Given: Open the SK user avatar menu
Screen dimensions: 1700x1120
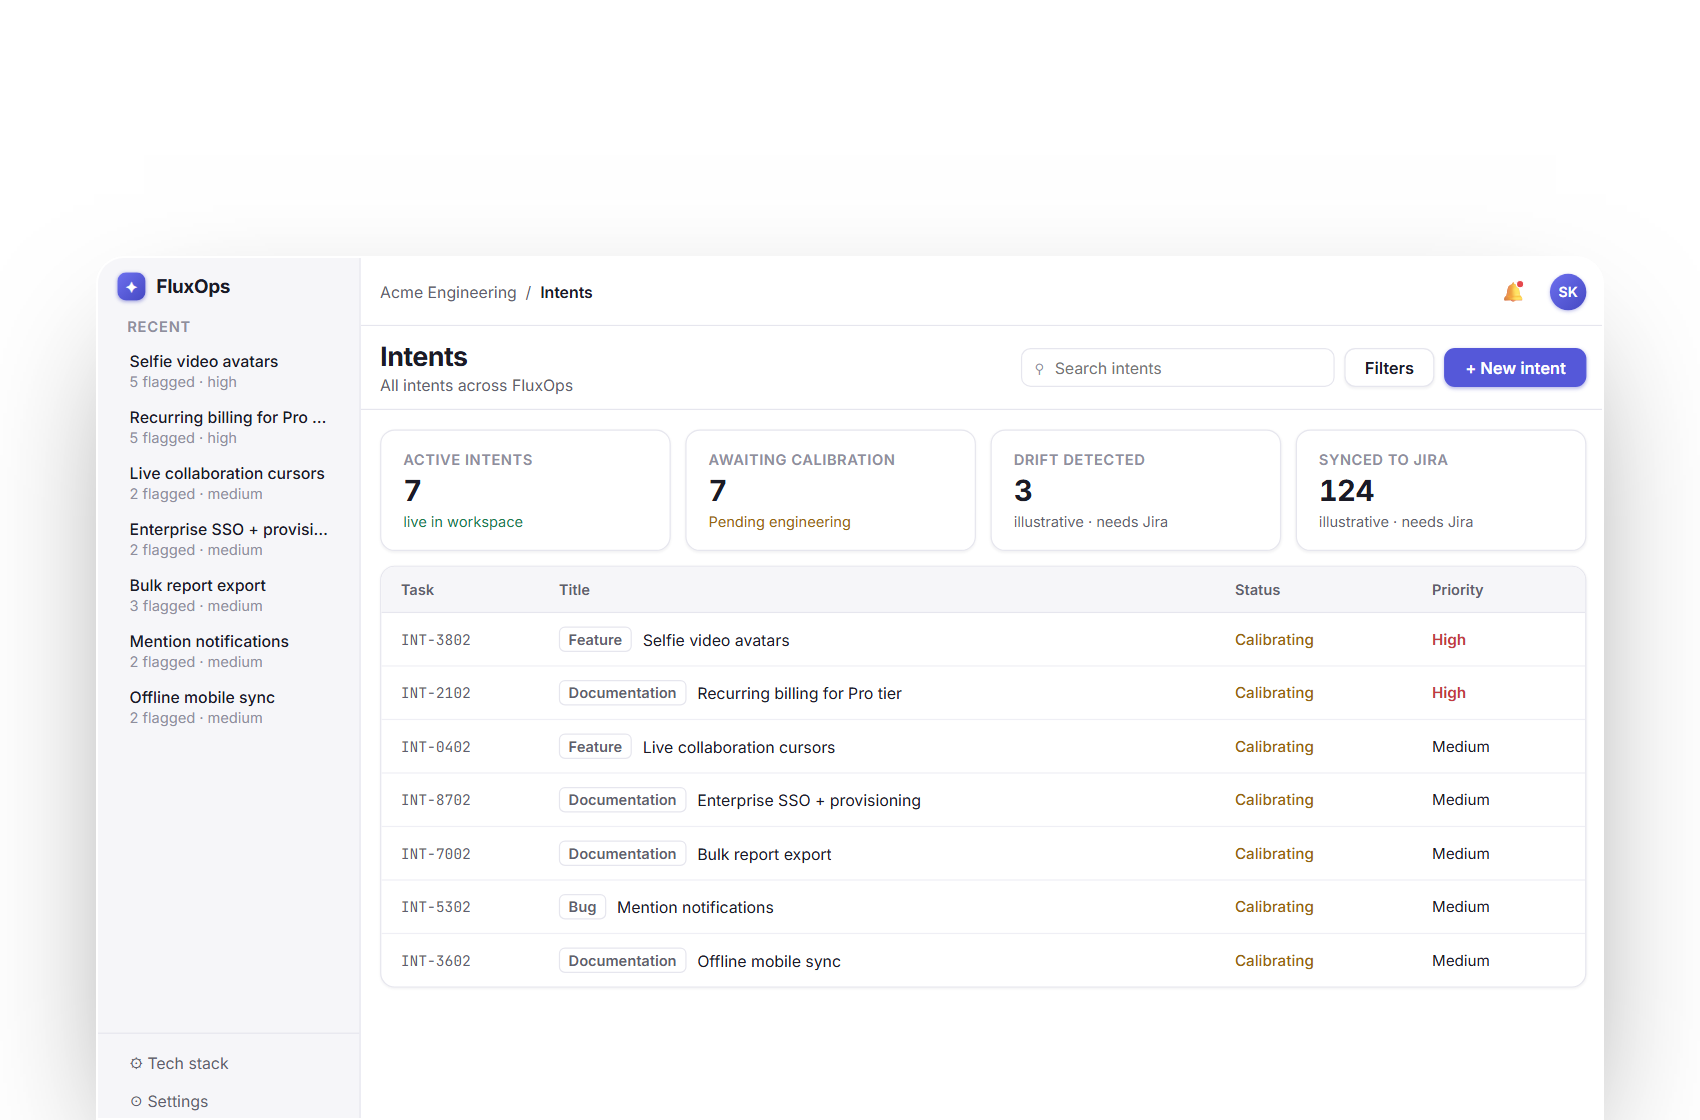Looking at the screenshot, I should click(1567, 292).
